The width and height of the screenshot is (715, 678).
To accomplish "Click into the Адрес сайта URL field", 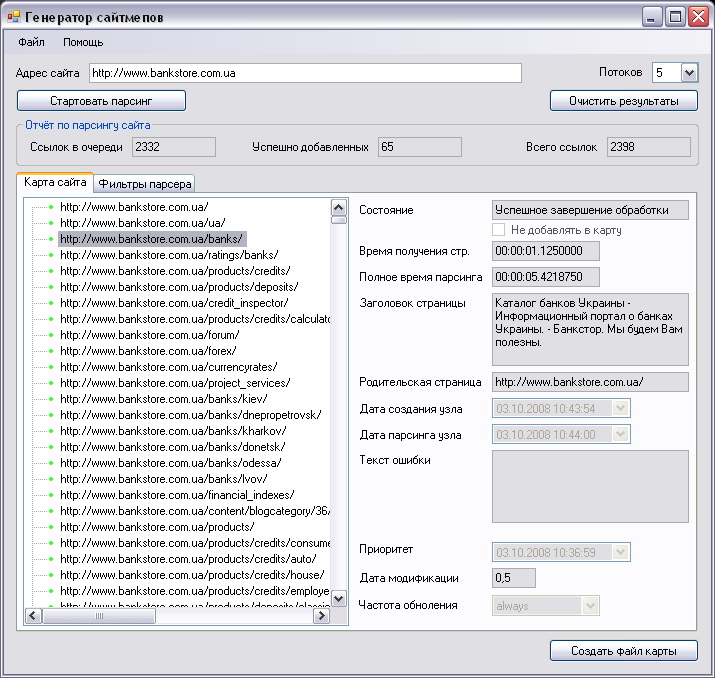I will pyautogui.click(x=305, y=73).
